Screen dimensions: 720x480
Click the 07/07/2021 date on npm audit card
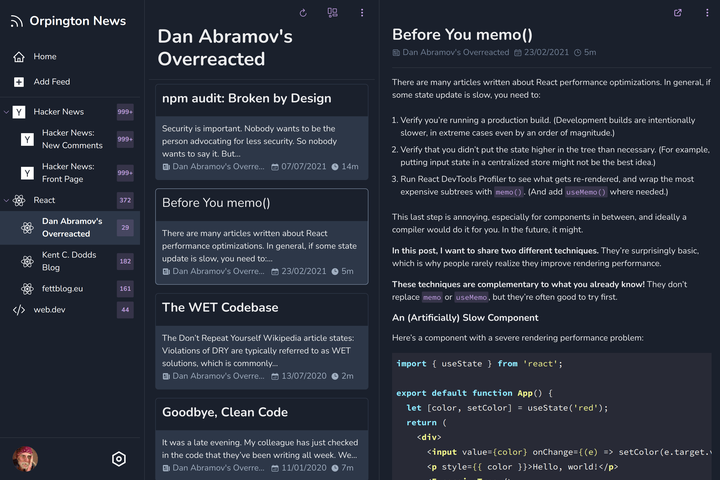click(299, 167)
